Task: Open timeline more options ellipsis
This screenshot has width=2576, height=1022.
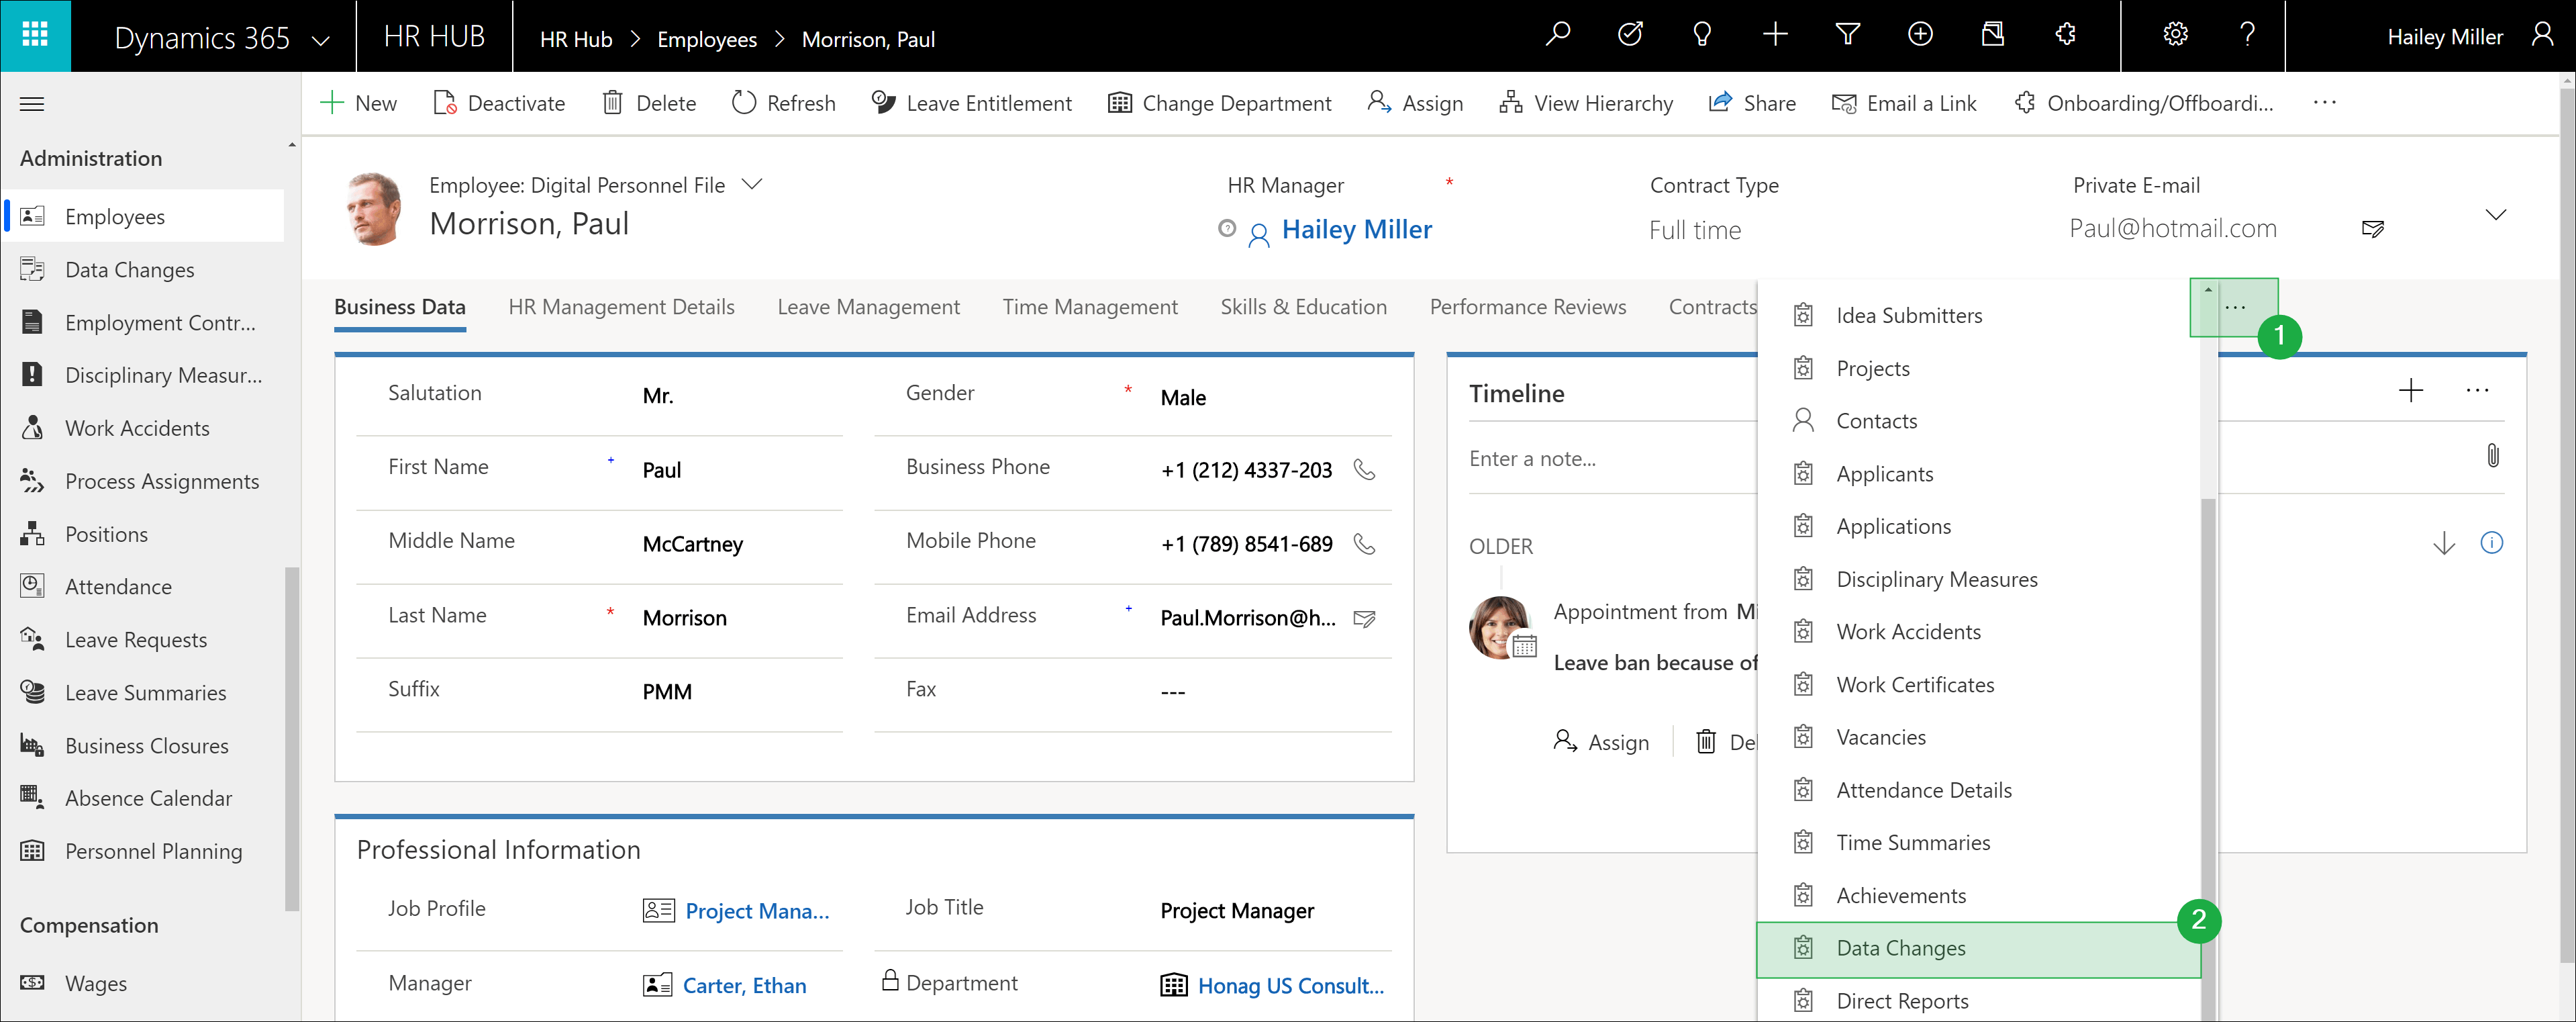Action: point(2477,391)
